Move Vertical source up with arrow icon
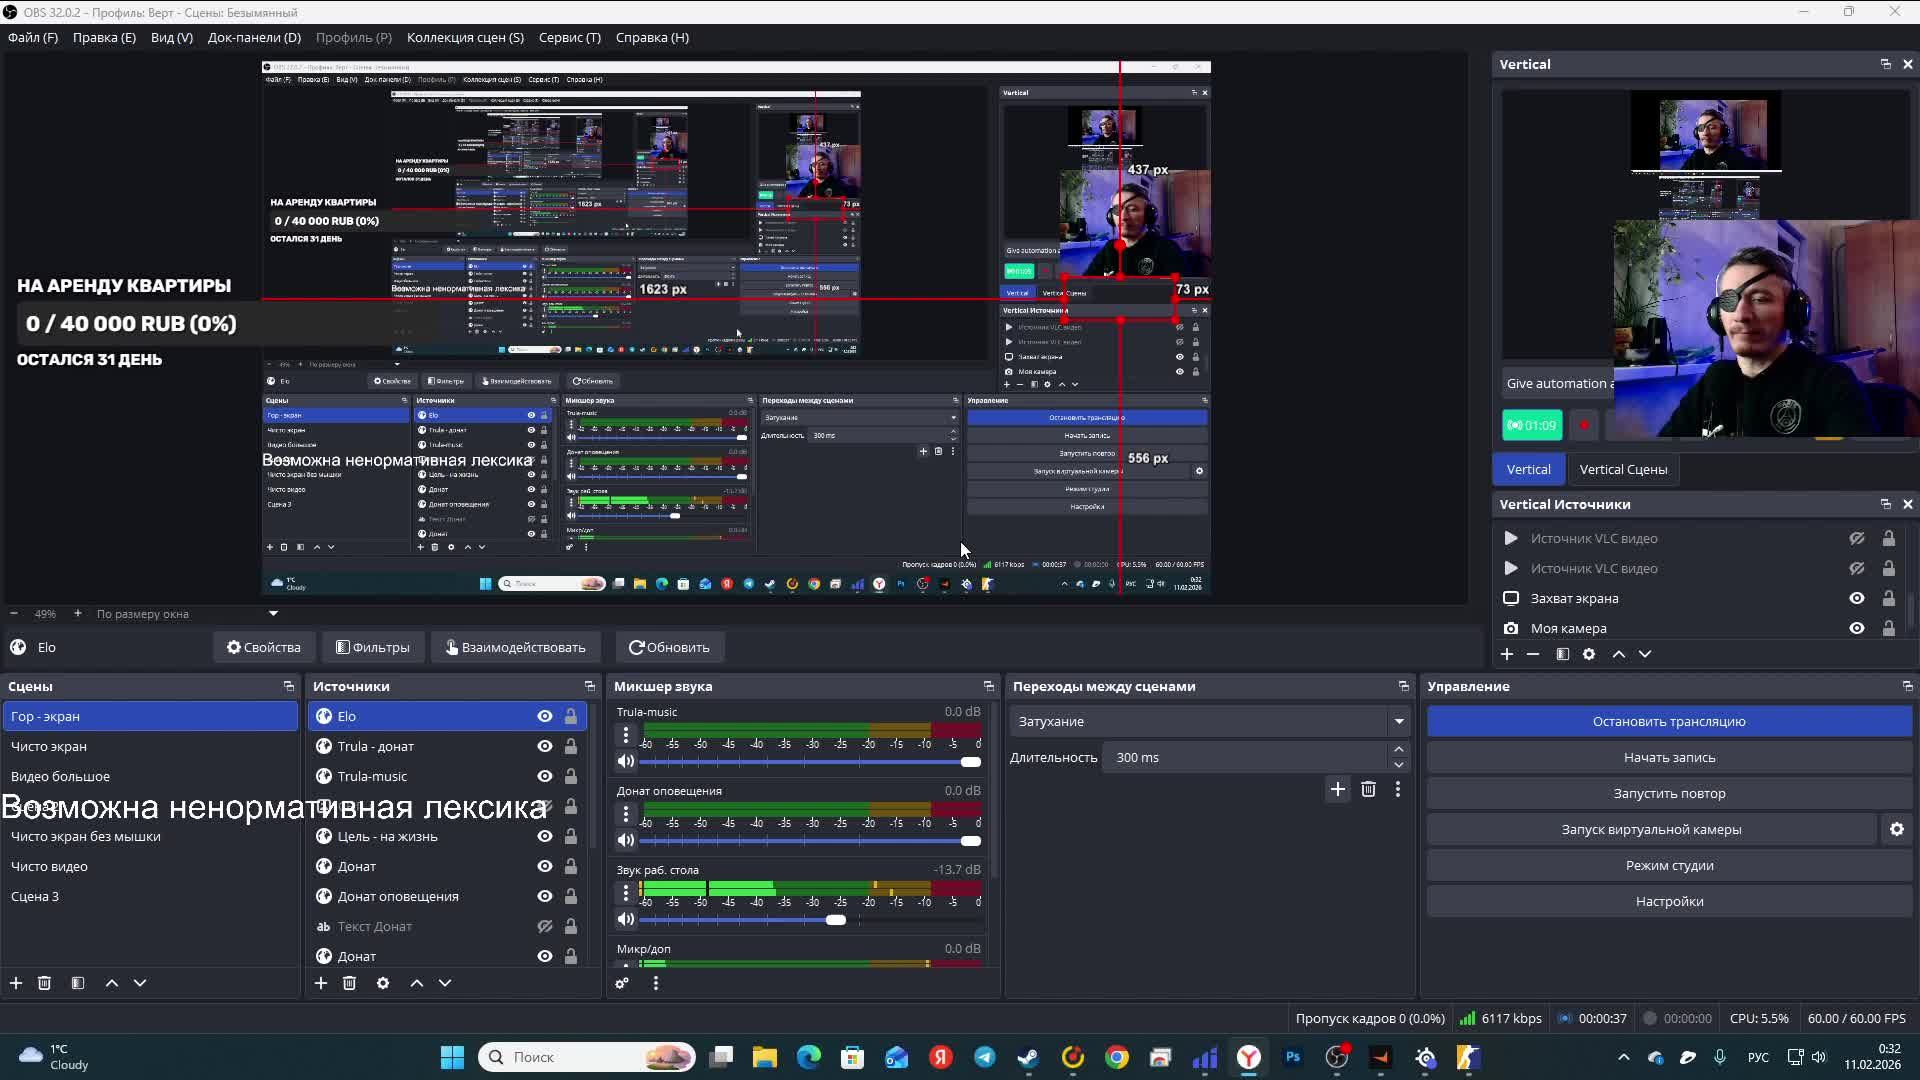This screenshot has height=1080, width=1920. pos(1619,654)
